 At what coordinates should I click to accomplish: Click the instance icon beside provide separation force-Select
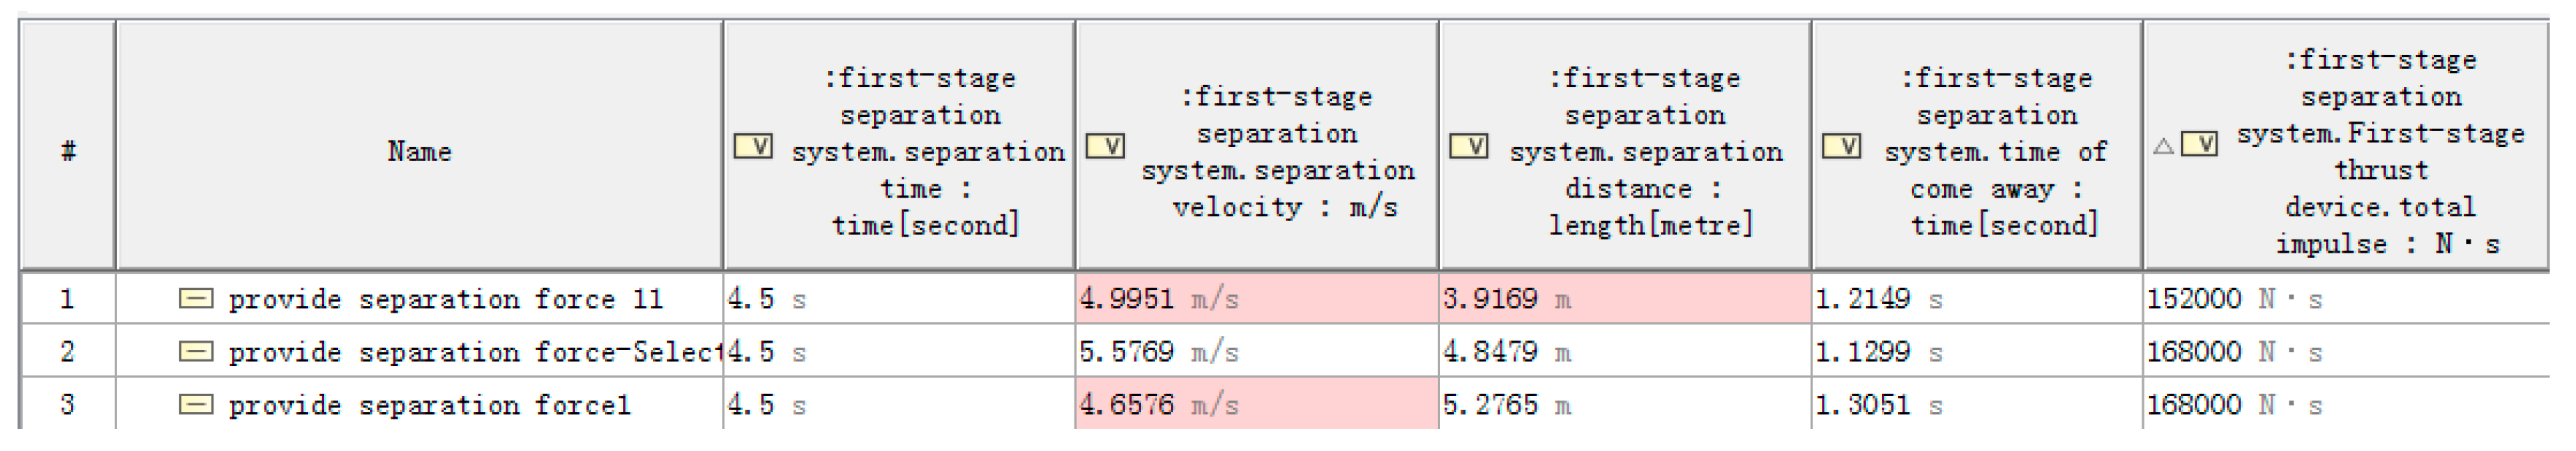click(x=196, y=351)
